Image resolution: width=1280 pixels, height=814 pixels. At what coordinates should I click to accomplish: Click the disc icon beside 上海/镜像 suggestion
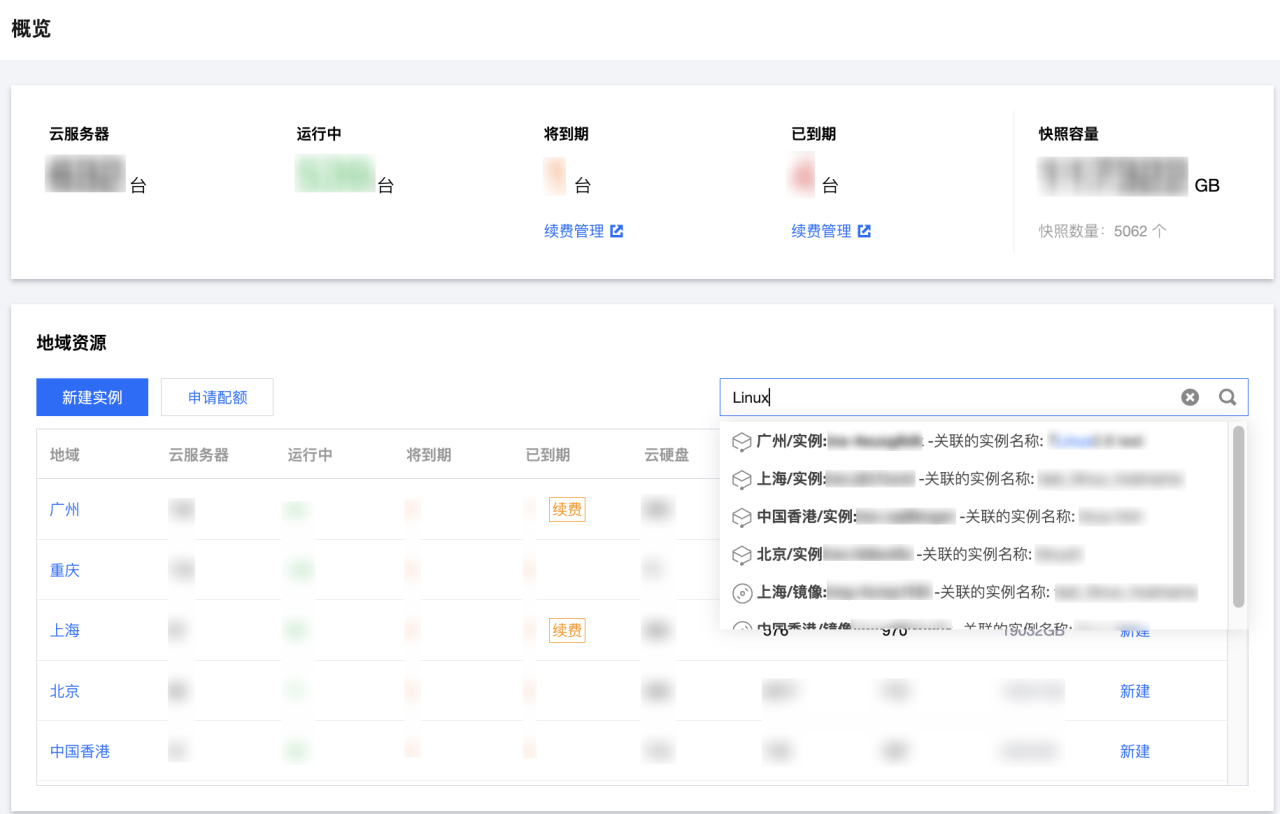click(743, 592)
